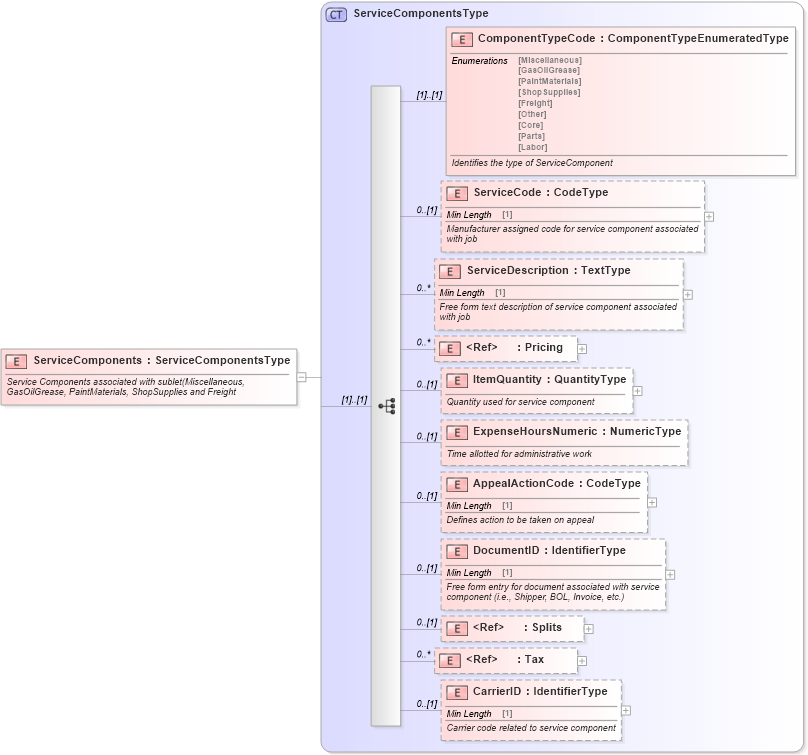Select the Miscellaneous enumeration value
The image size is (808, 755).
tap(550, 60)
